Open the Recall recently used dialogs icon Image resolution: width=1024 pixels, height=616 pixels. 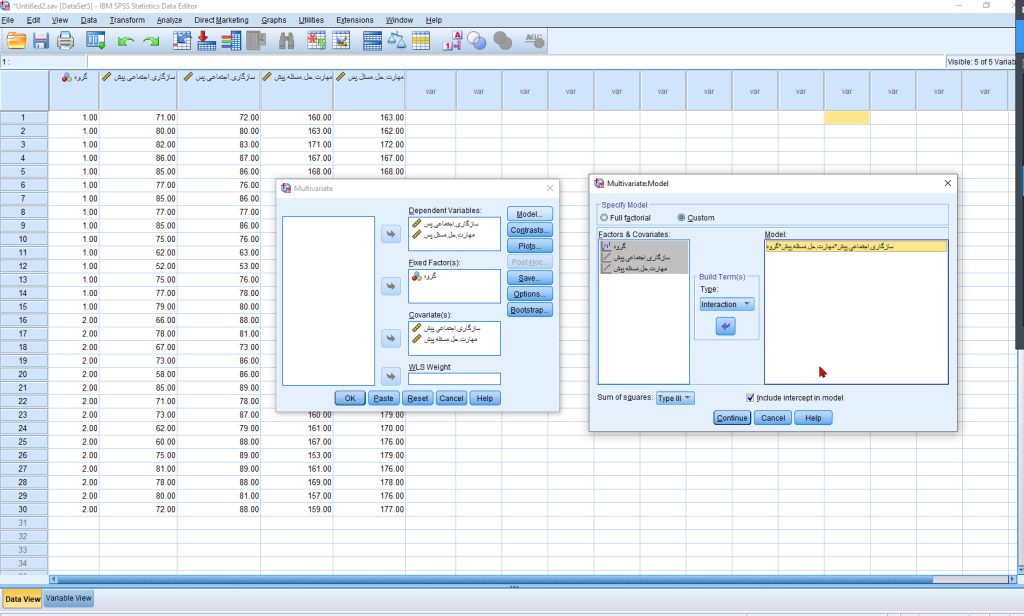tap(95, 41)
